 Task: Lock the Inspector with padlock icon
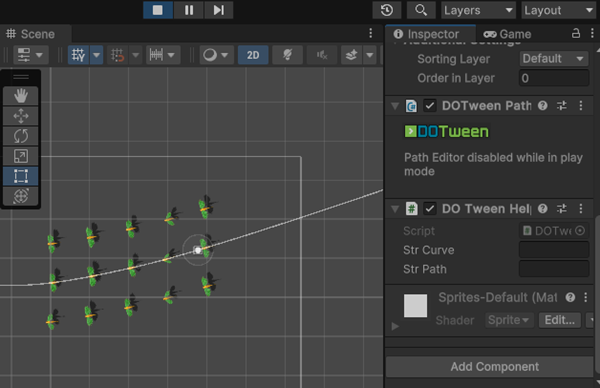(x=576, y=34)
